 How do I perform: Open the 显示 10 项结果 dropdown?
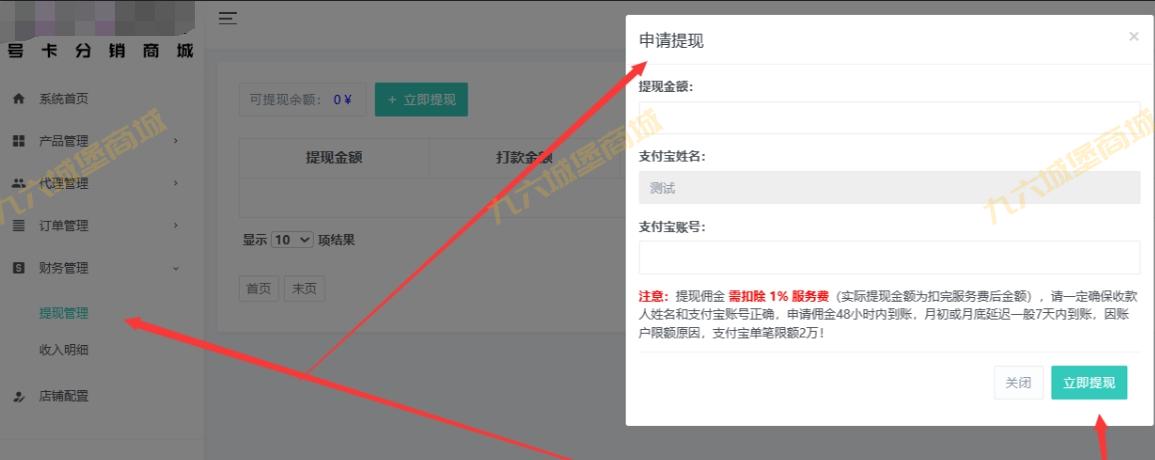click(x=292, y=240)
